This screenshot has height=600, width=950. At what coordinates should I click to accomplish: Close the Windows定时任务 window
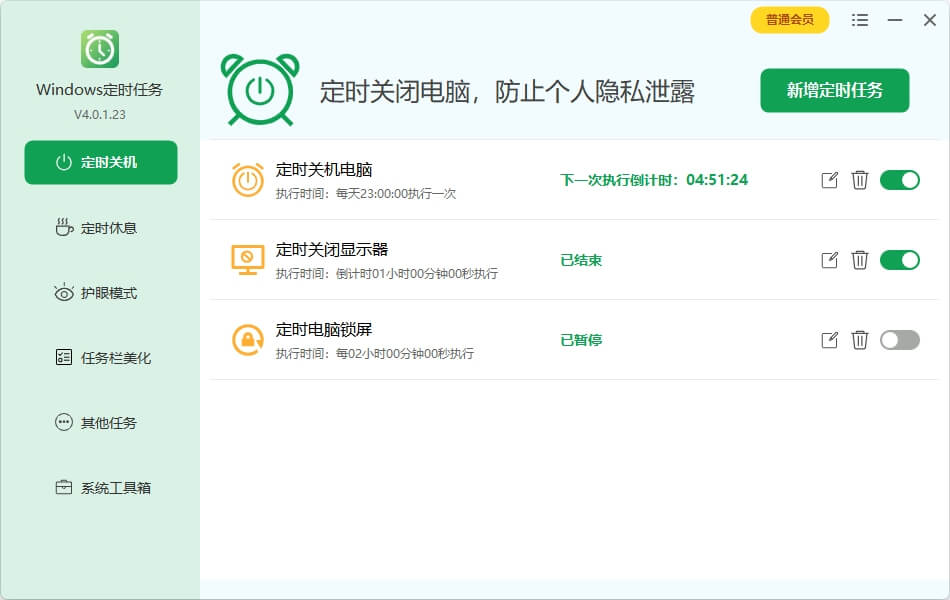[x=929, y=20]
